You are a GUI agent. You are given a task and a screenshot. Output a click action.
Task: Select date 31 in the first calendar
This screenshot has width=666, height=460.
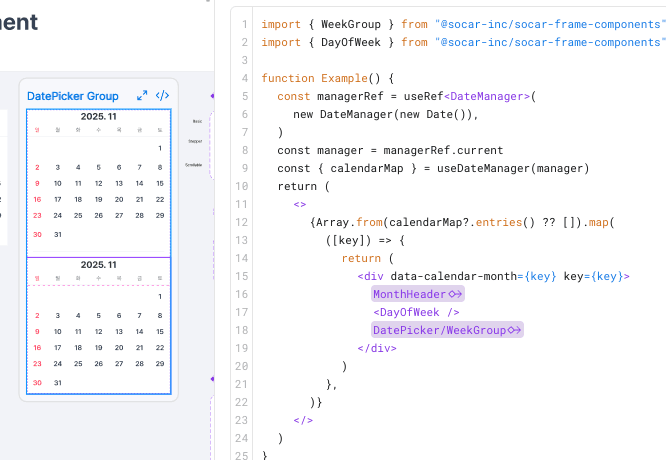tap(58, 234)
